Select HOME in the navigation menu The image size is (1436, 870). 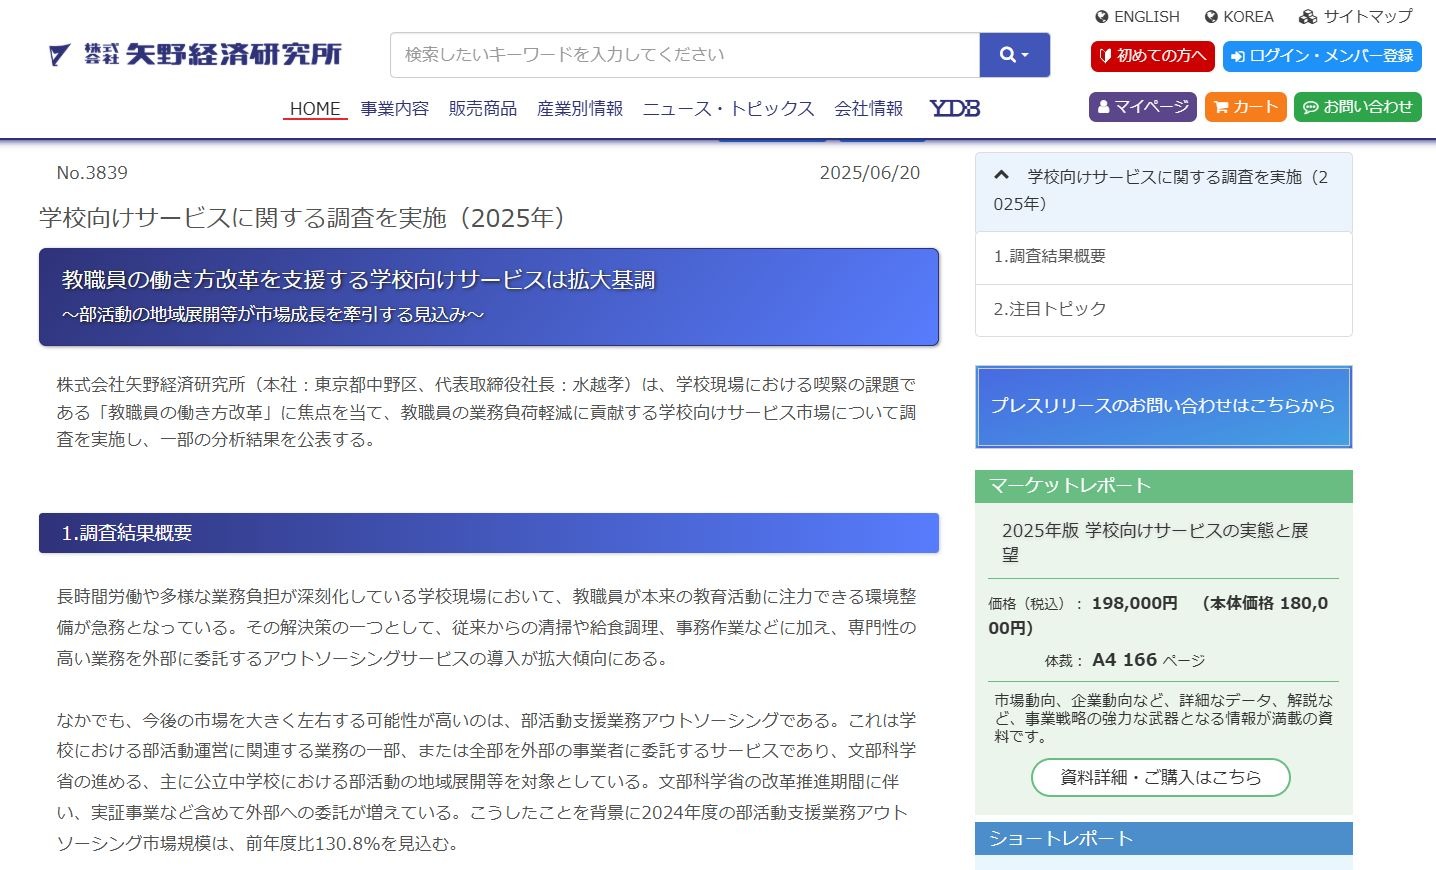coord(315,108)
